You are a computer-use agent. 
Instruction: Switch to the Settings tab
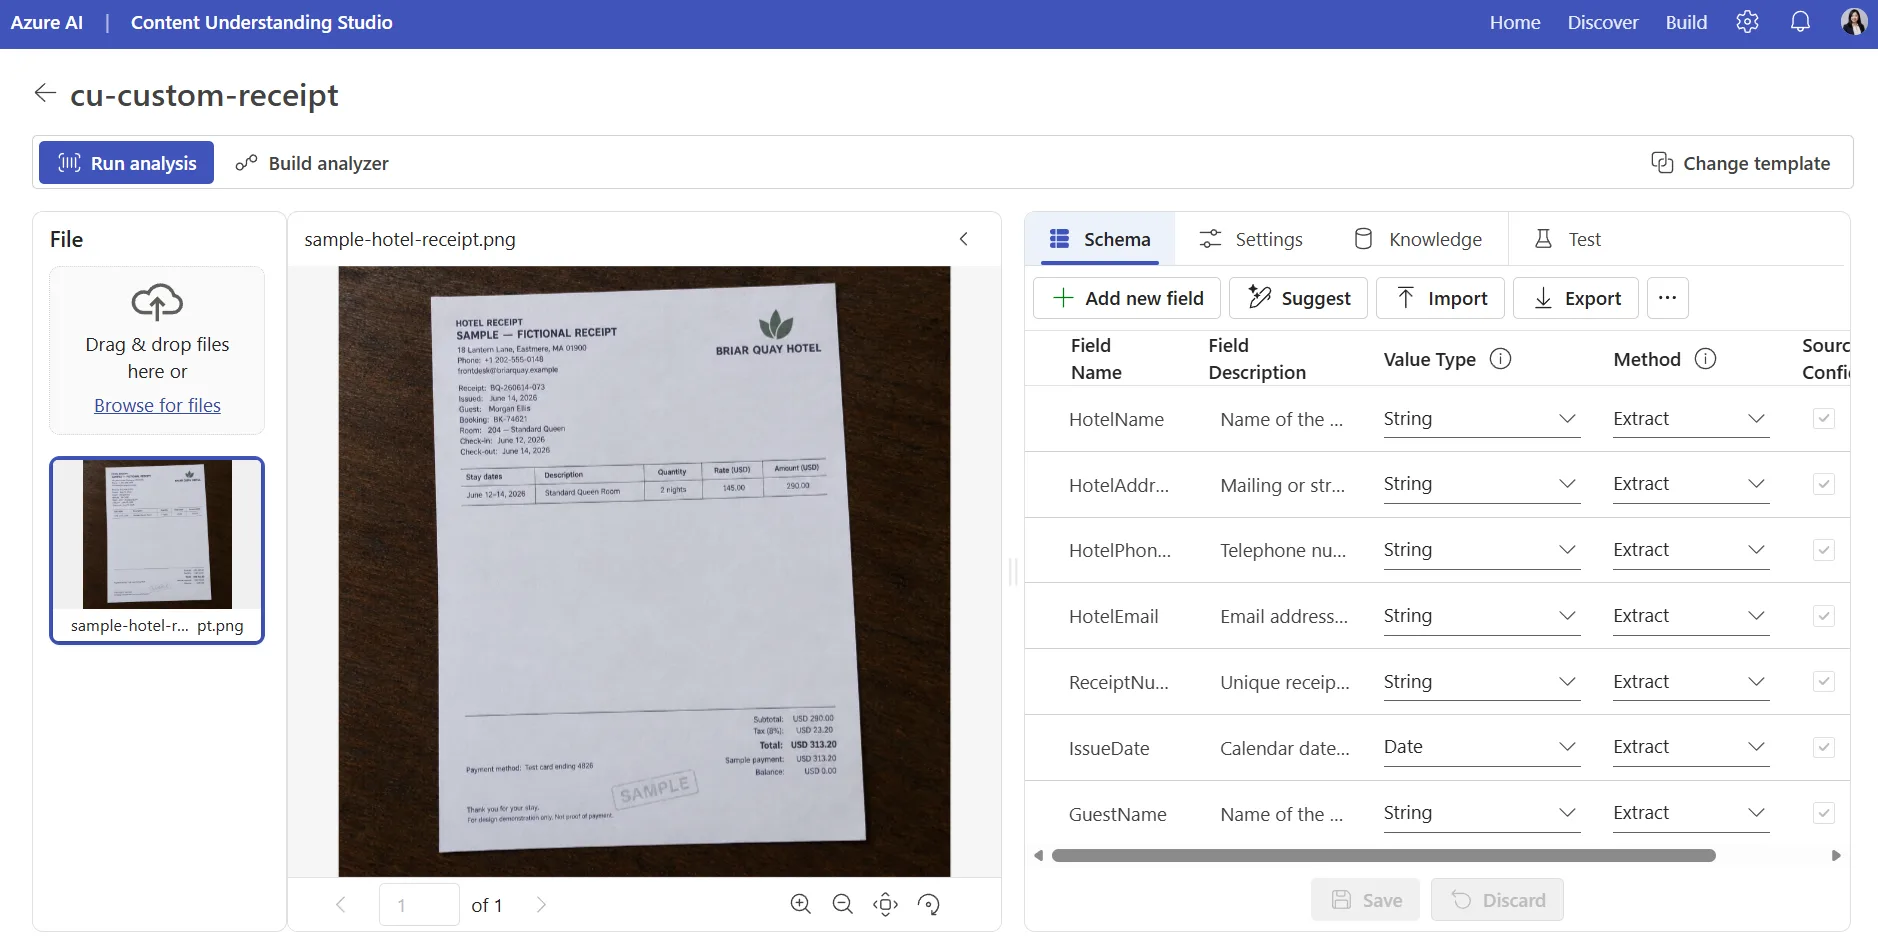(1251, 239)
